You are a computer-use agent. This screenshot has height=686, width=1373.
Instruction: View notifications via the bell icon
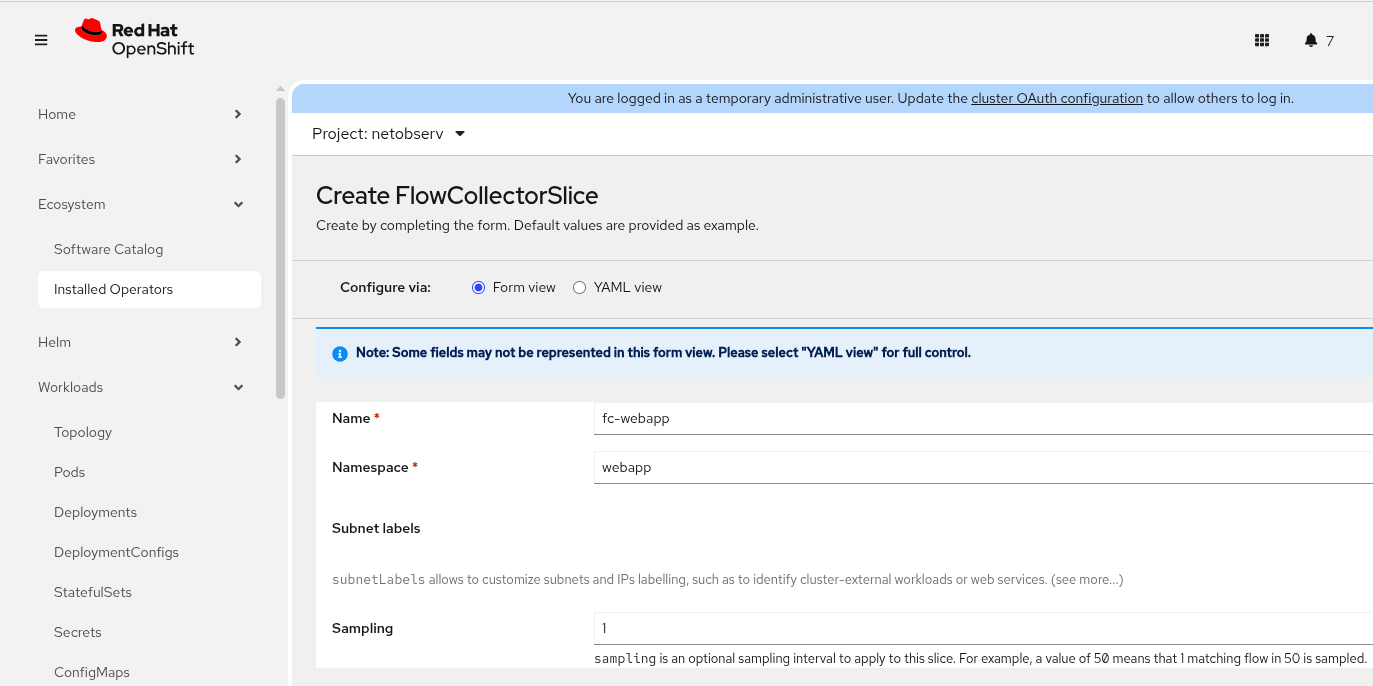[x=1310, y=40]
